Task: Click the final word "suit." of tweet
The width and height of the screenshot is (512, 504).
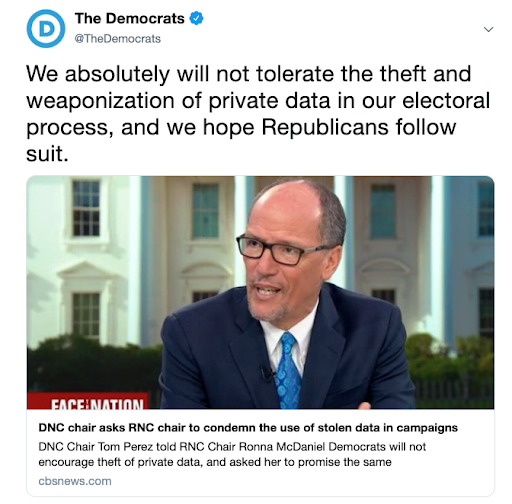Action: point(47,154)
